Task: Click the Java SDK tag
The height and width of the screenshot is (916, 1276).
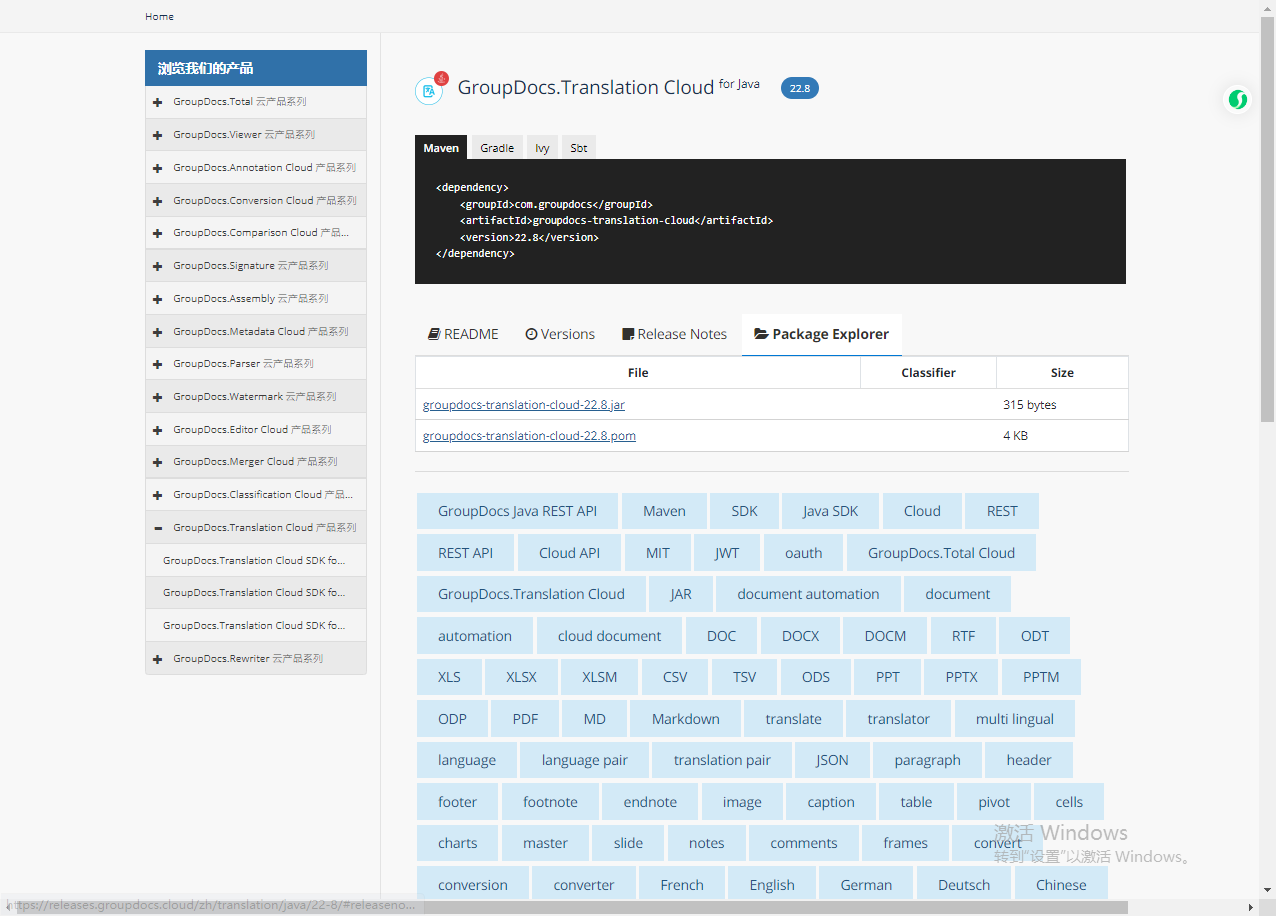Action: click(x=830, y=511)
